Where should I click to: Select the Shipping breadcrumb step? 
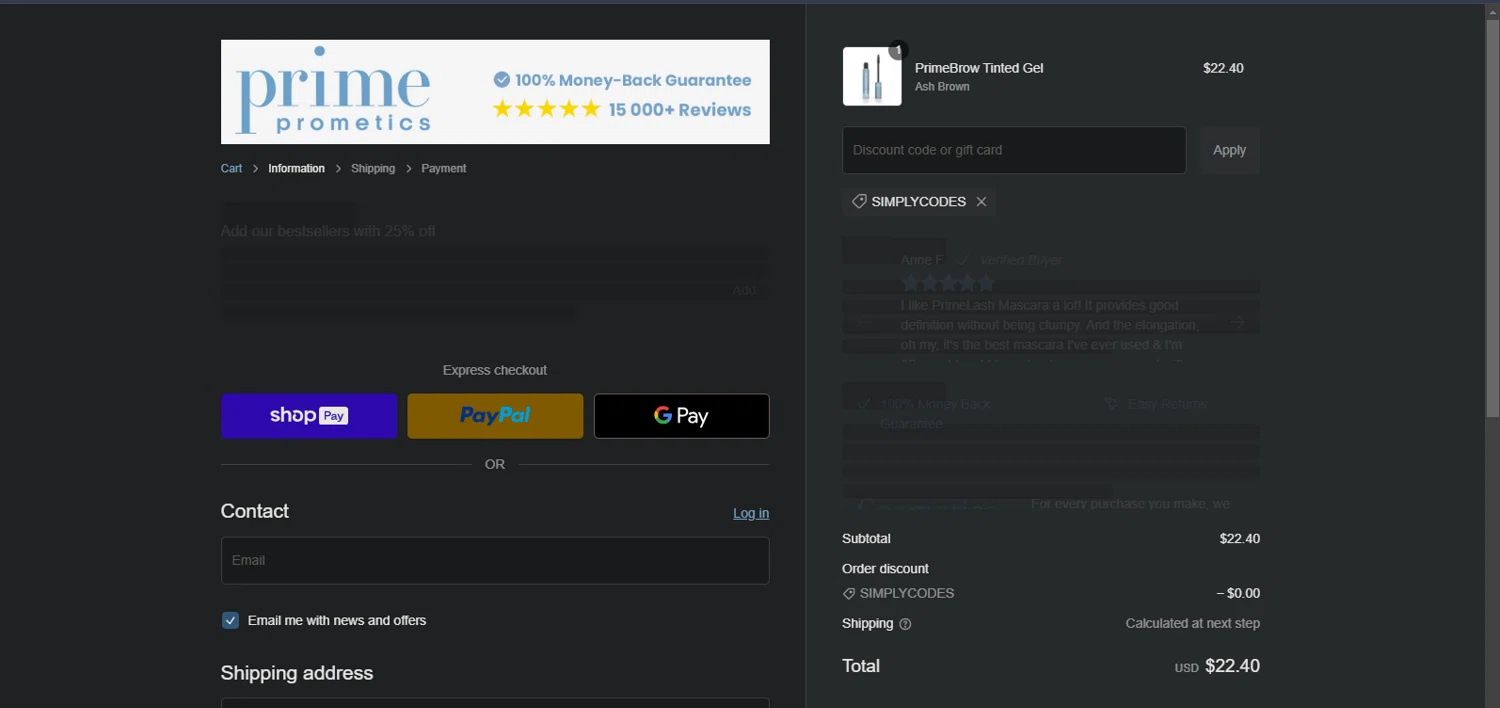tap(373, 168)
